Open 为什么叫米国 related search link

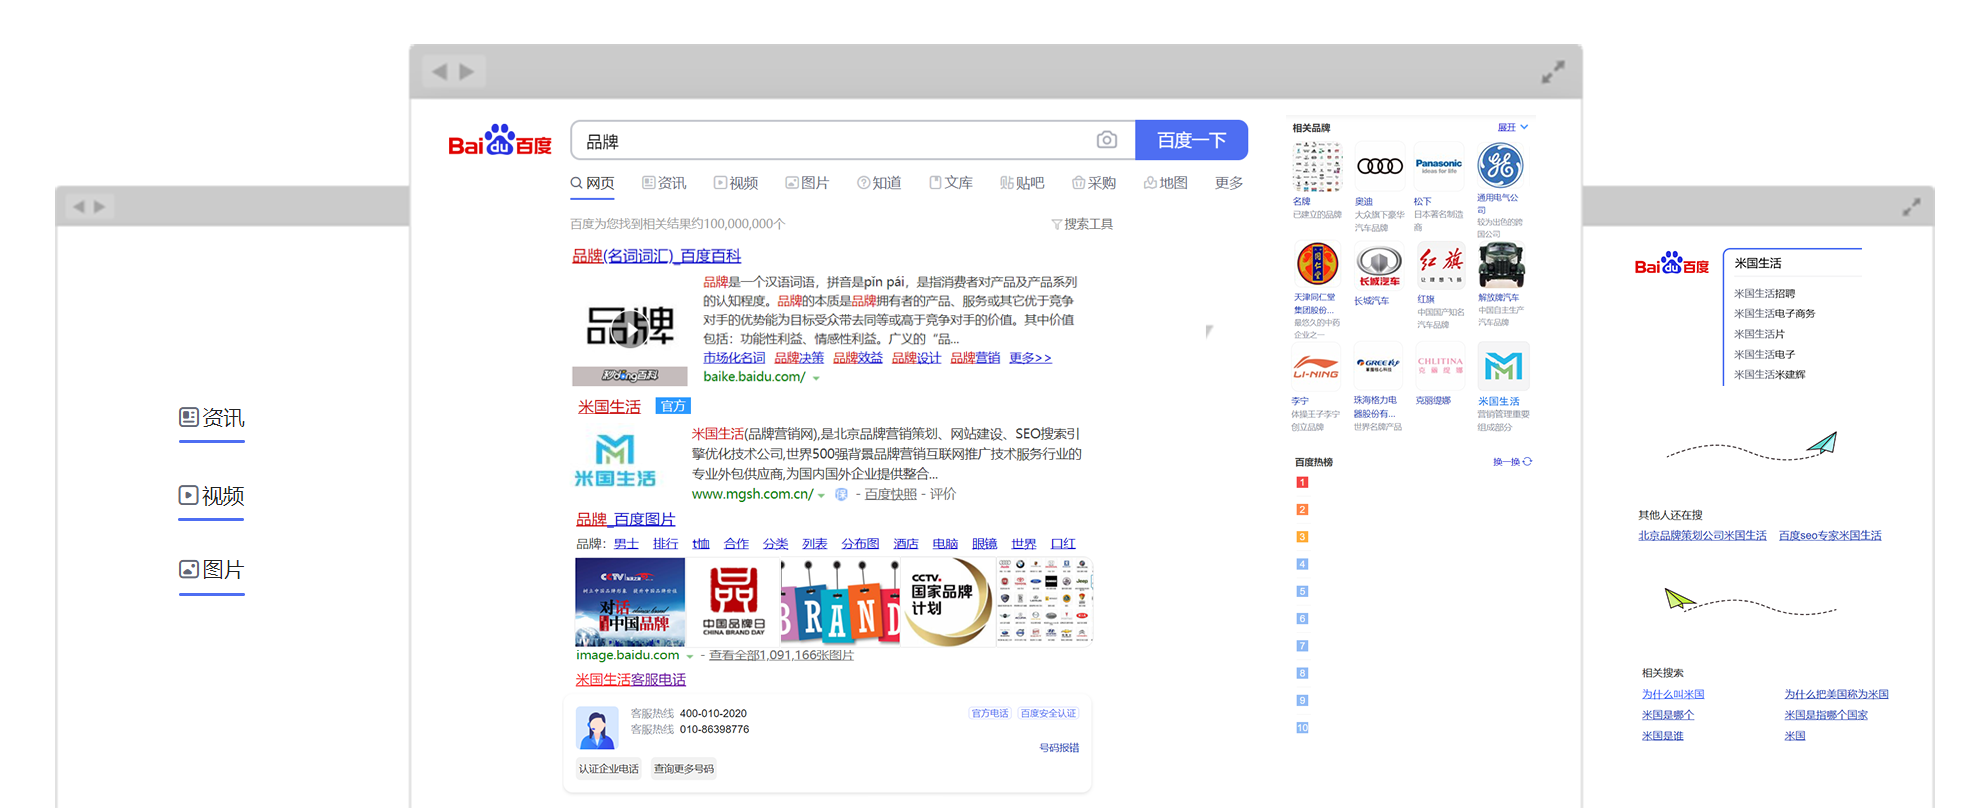tap(1673, 694)
